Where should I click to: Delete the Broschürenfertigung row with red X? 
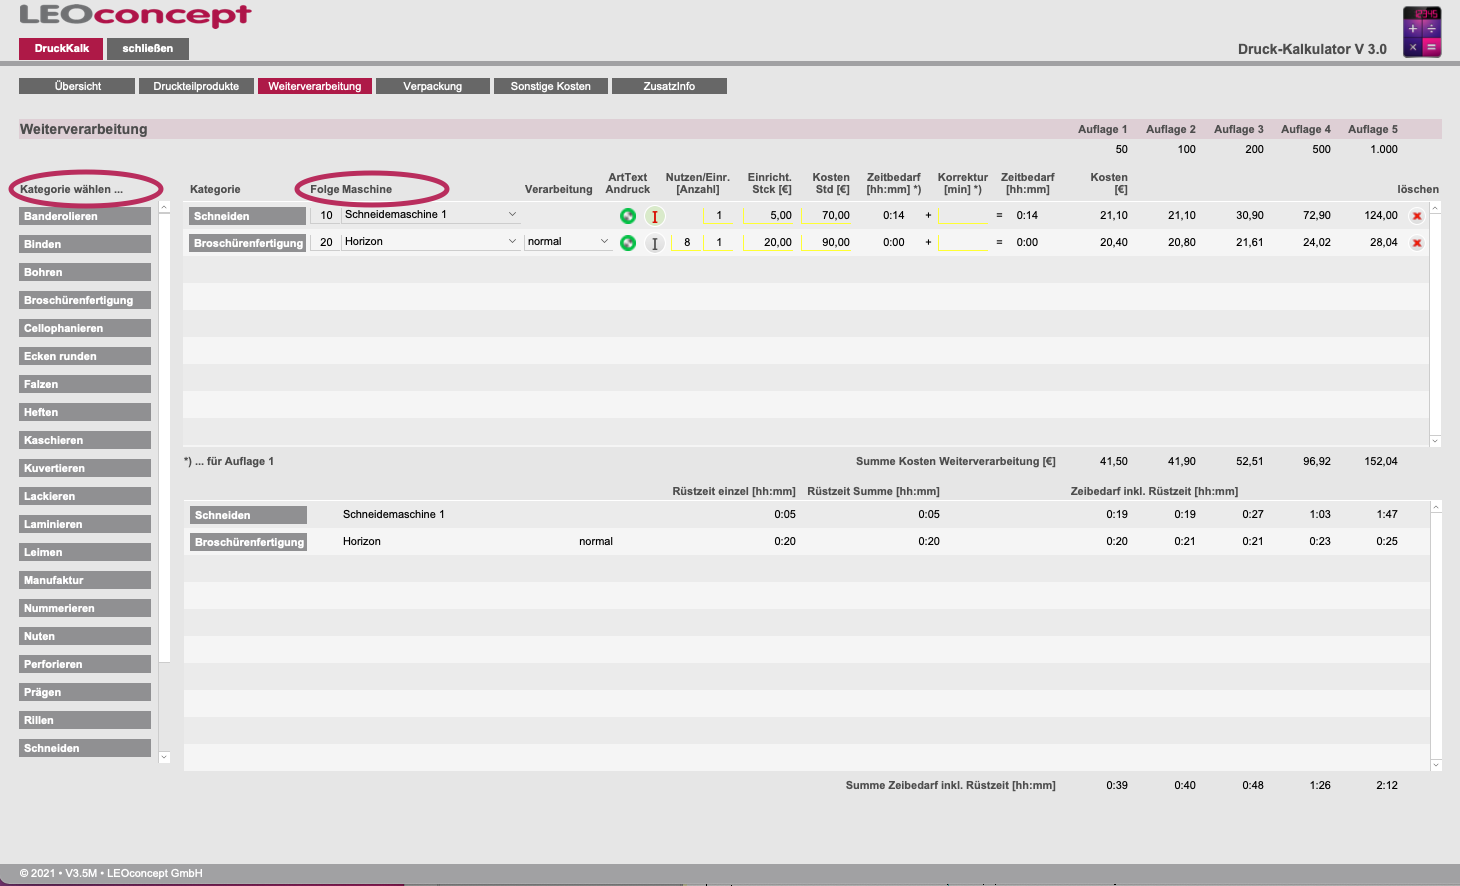click(1417, 243)
